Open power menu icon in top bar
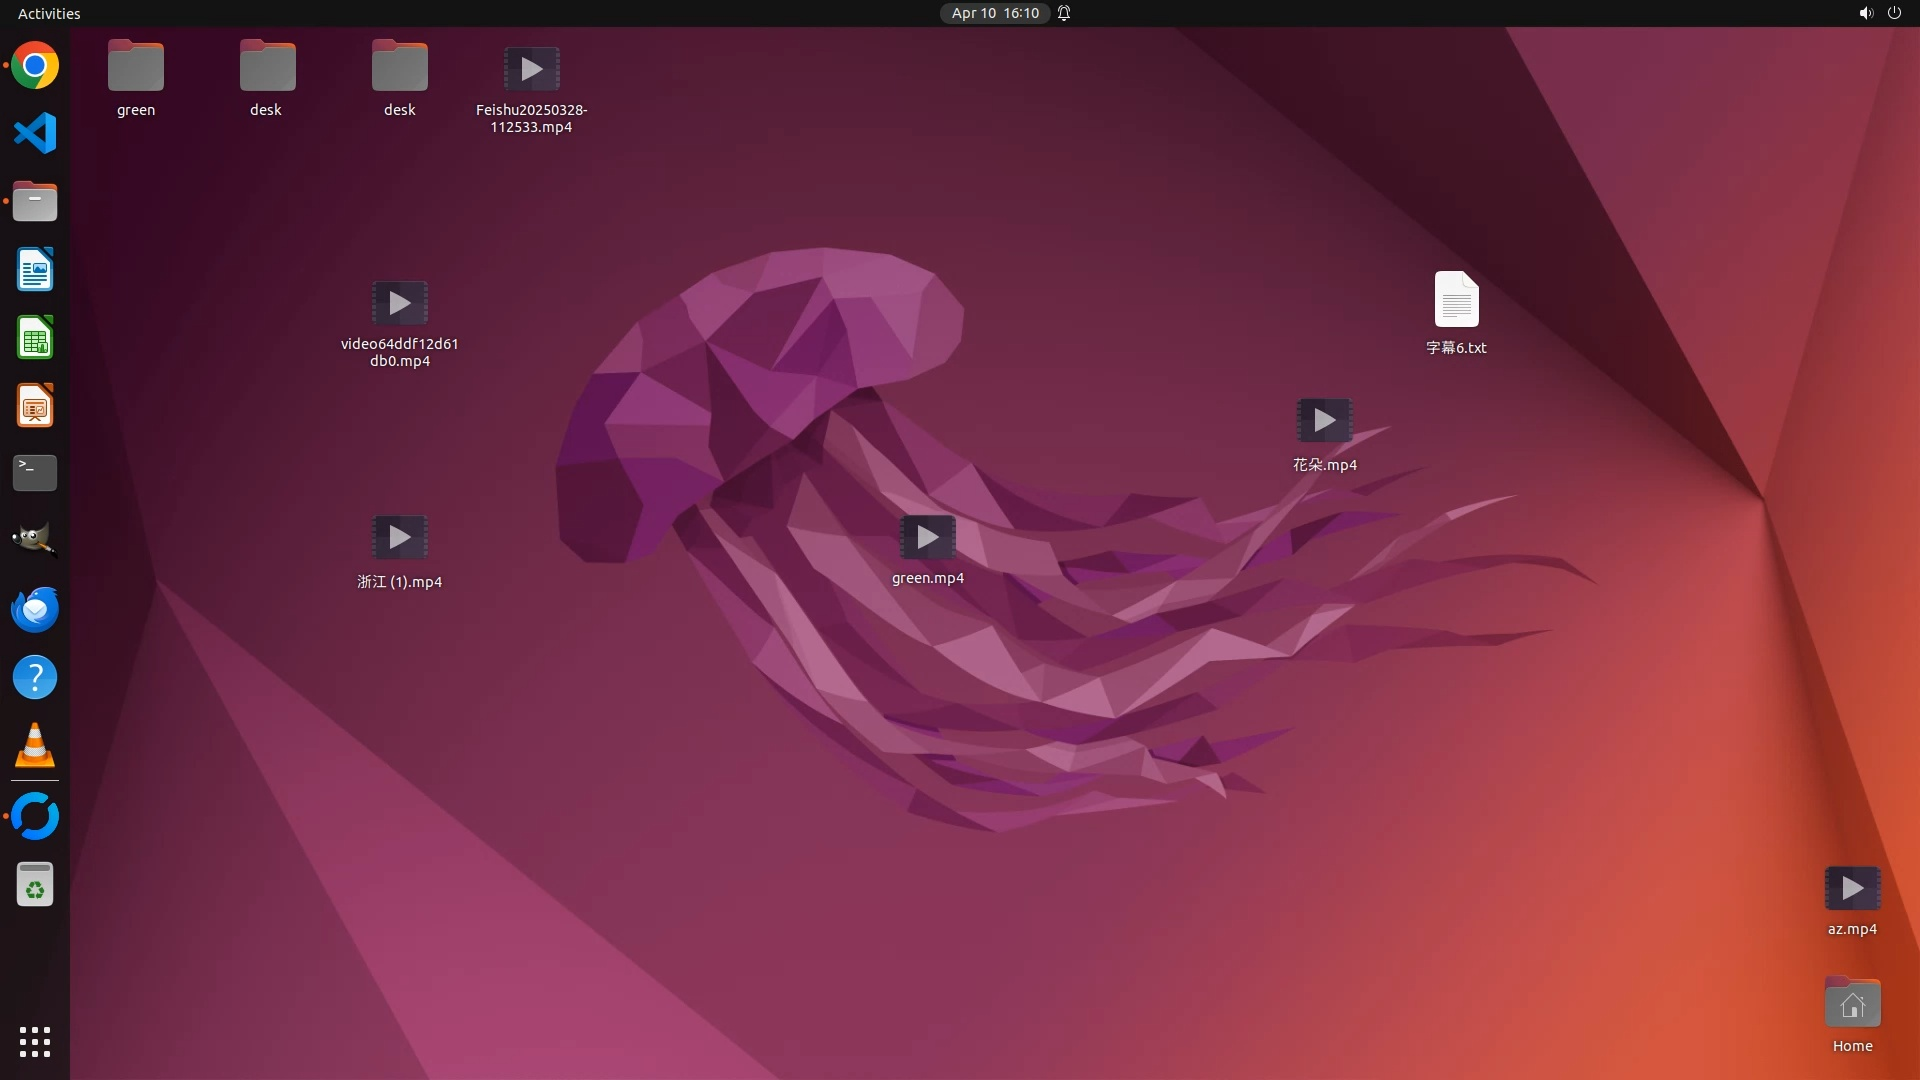The width and height of the screenshot is (1920, 1080). tap(1894, 13)
